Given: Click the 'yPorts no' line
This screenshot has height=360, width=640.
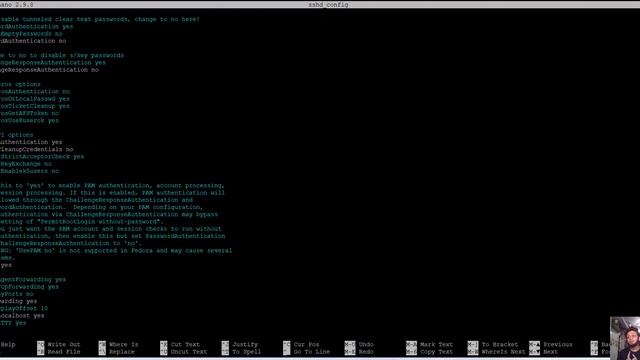Looking at the screenshot, I should pyautogui.click(x=17, y=294).
